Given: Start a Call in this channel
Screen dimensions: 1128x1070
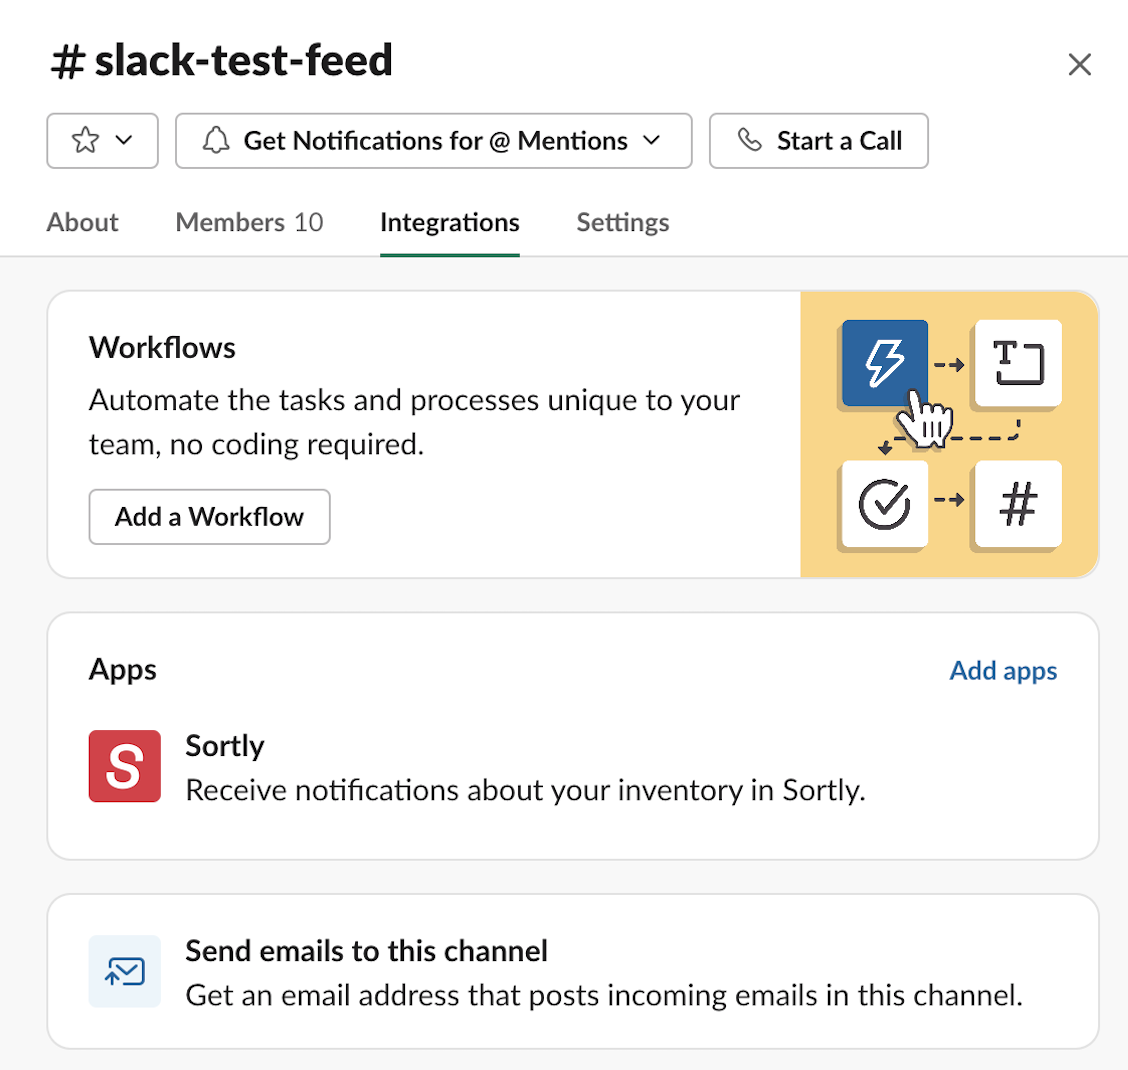Looking at the screenshot, I should [x=819, y=141].
